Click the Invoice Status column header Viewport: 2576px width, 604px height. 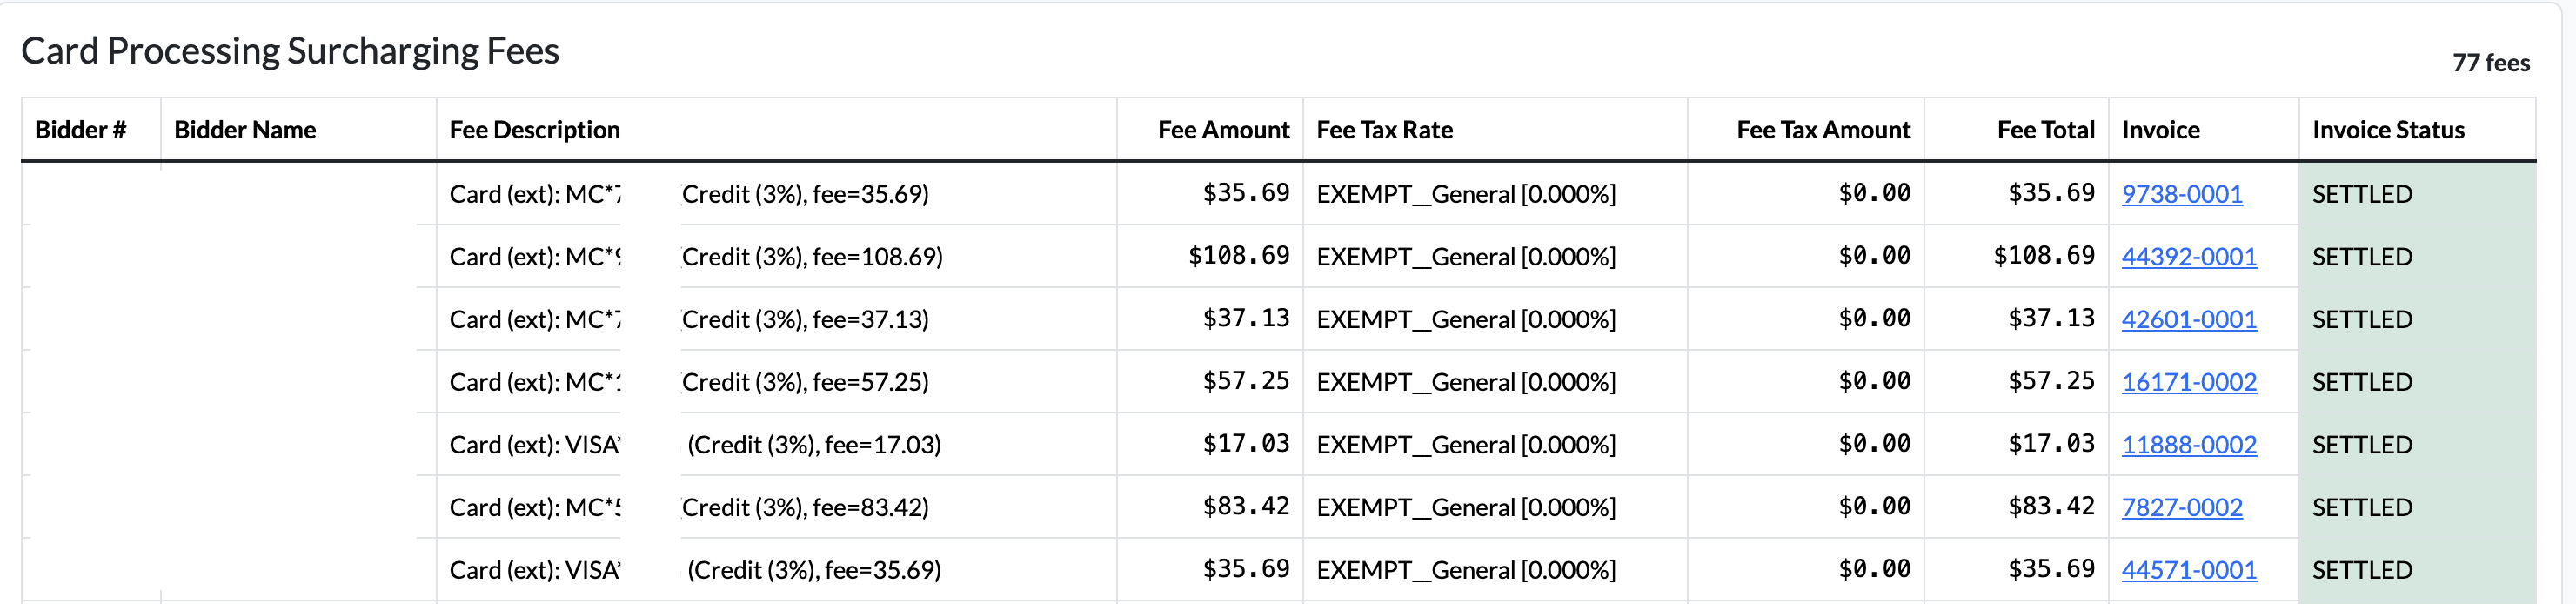[x=2387, y=130]
